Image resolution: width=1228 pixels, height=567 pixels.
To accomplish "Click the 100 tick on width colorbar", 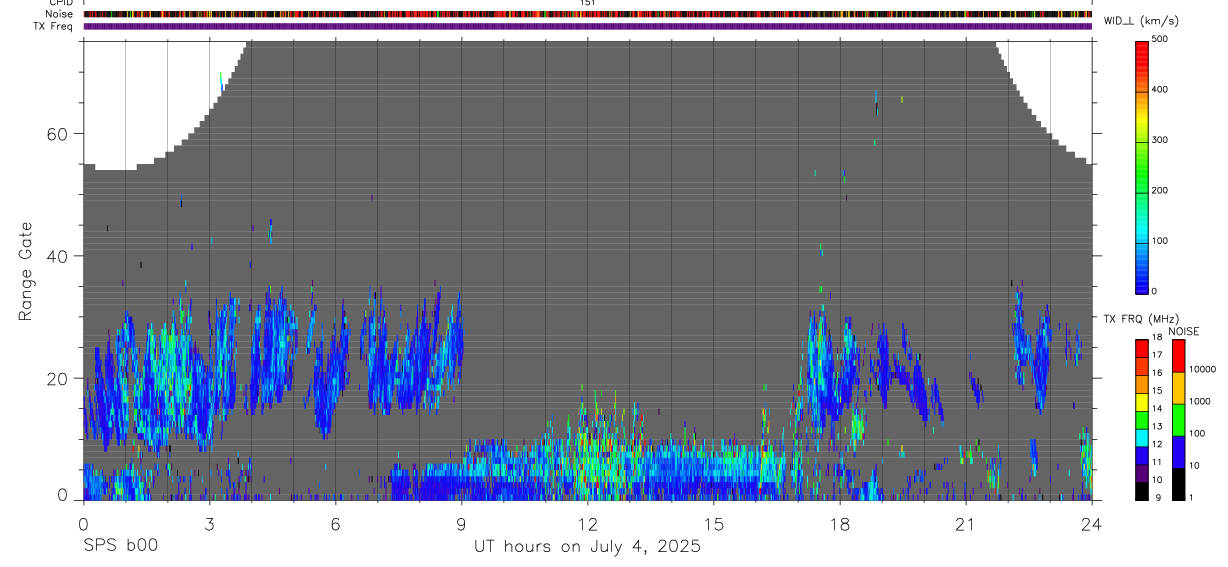I will tap(1161, 241).
